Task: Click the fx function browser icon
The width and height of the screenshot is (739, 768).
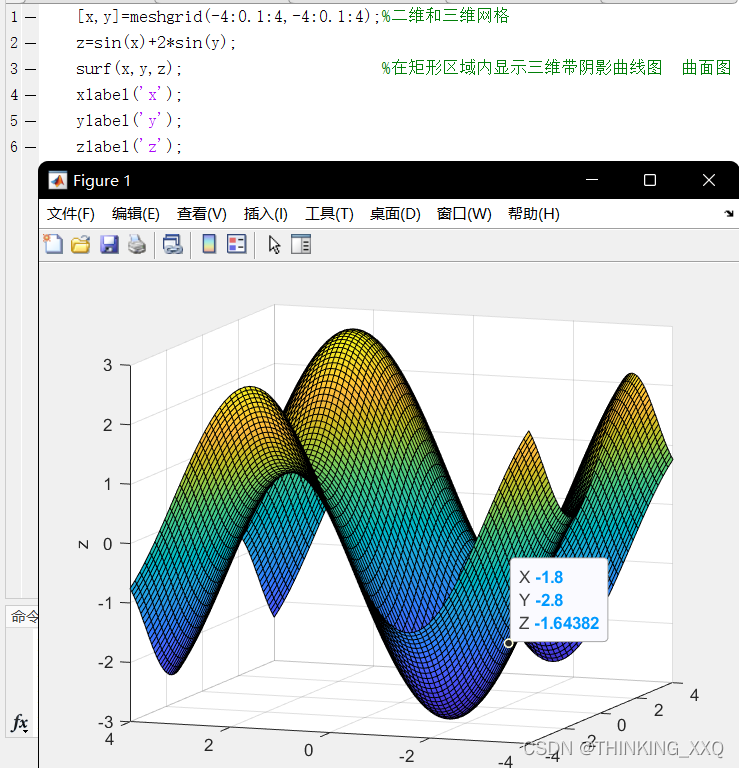Action: point(20,723)
